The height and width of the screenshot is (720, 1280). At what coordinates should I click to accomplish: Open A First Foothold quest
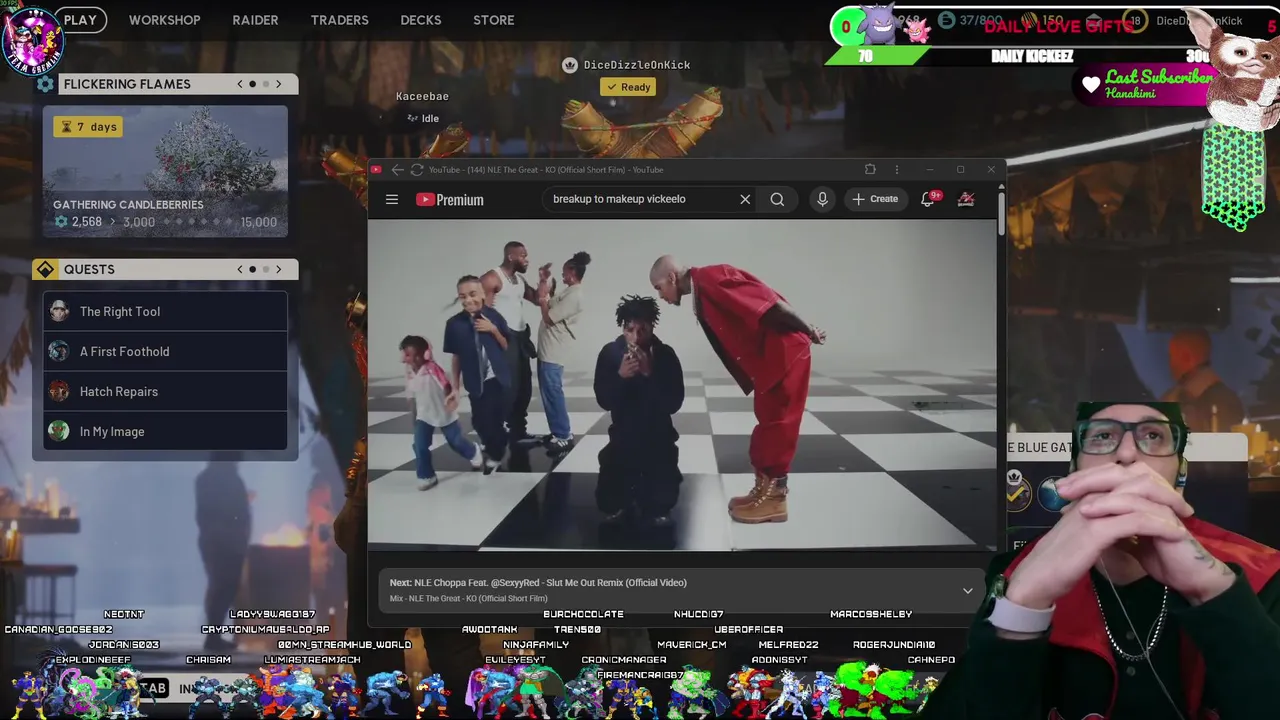tap(165, 351)
